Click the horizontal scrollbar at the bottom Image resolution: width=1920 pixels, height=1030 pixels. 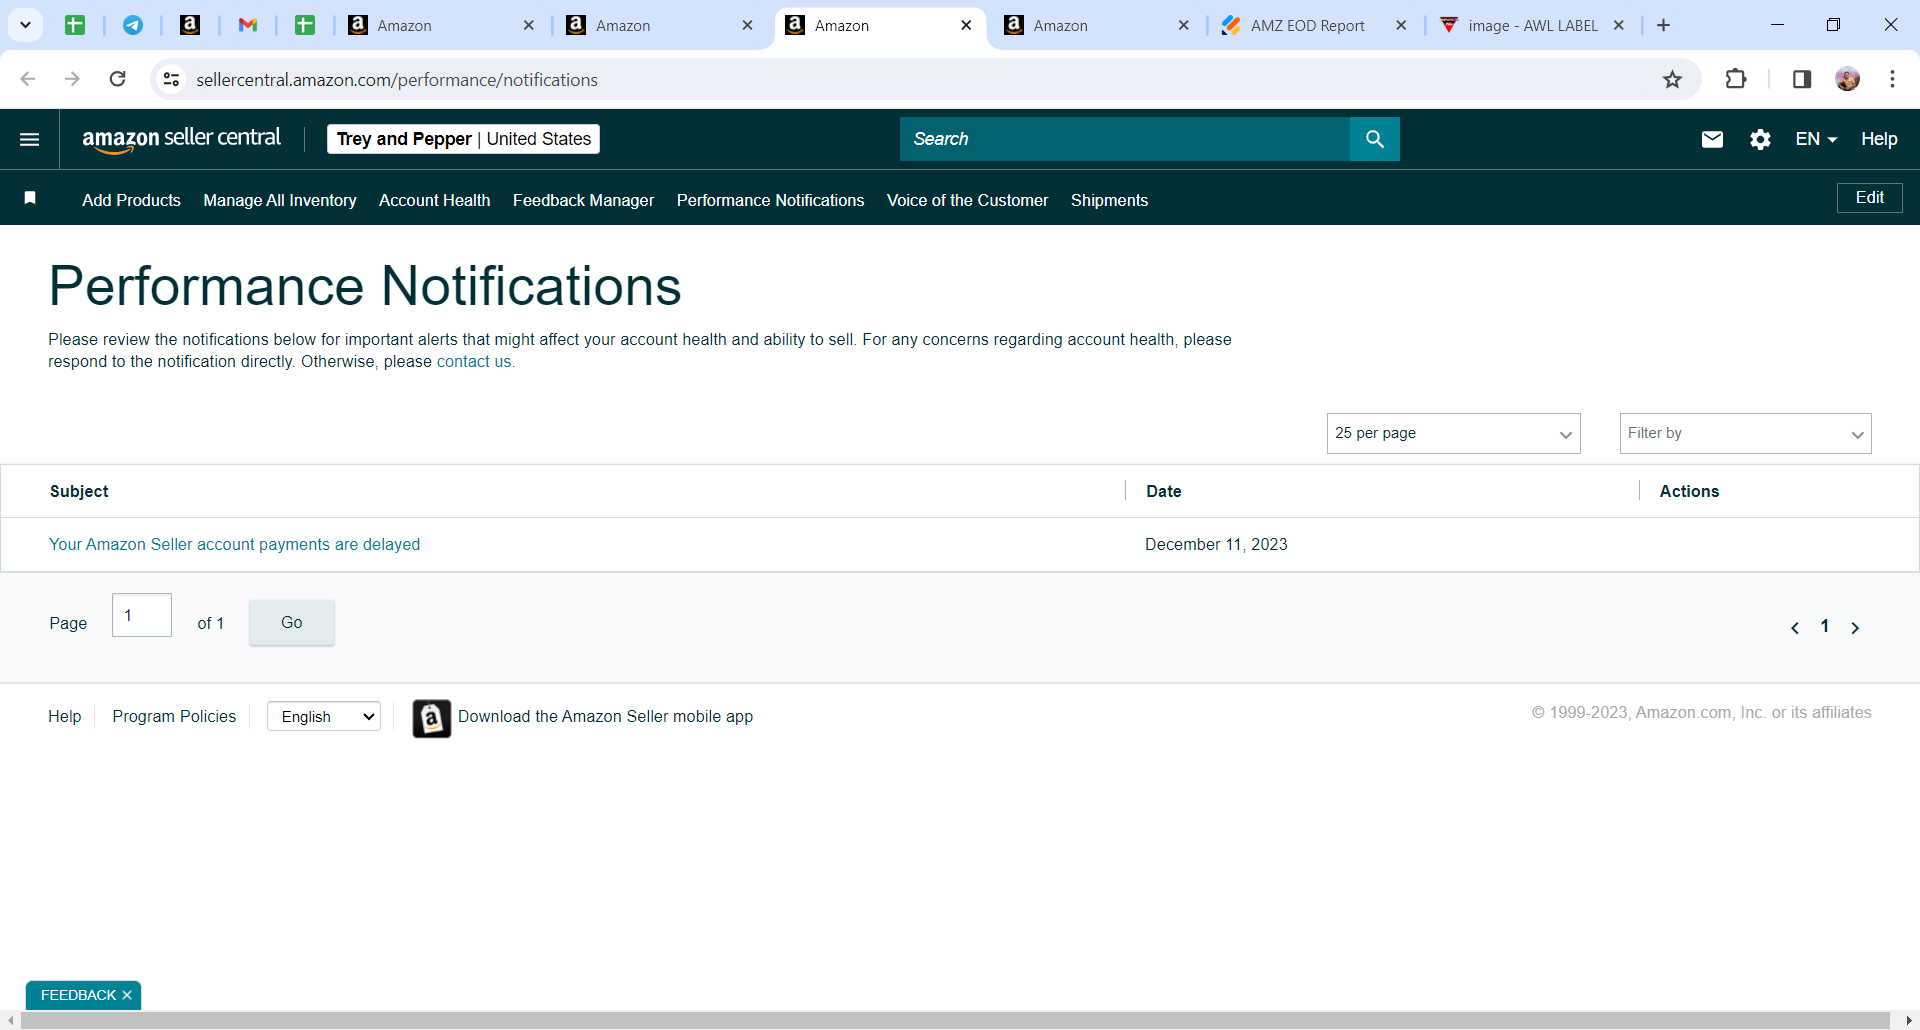tap(955, 1020)
